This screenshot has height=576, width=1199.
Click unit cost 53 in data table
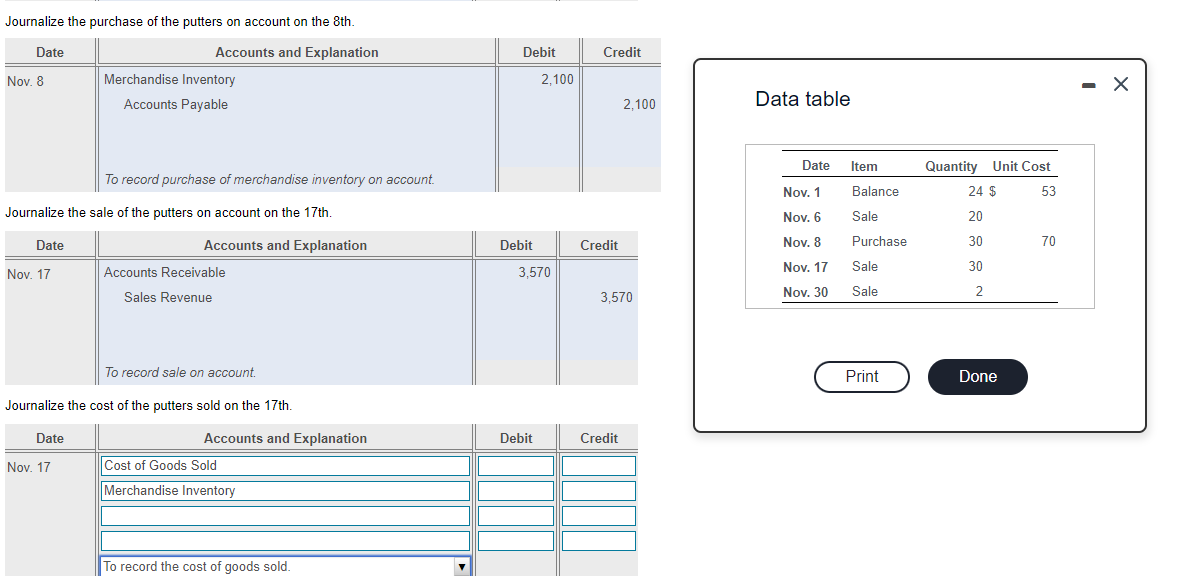(x=1048, y=191)
